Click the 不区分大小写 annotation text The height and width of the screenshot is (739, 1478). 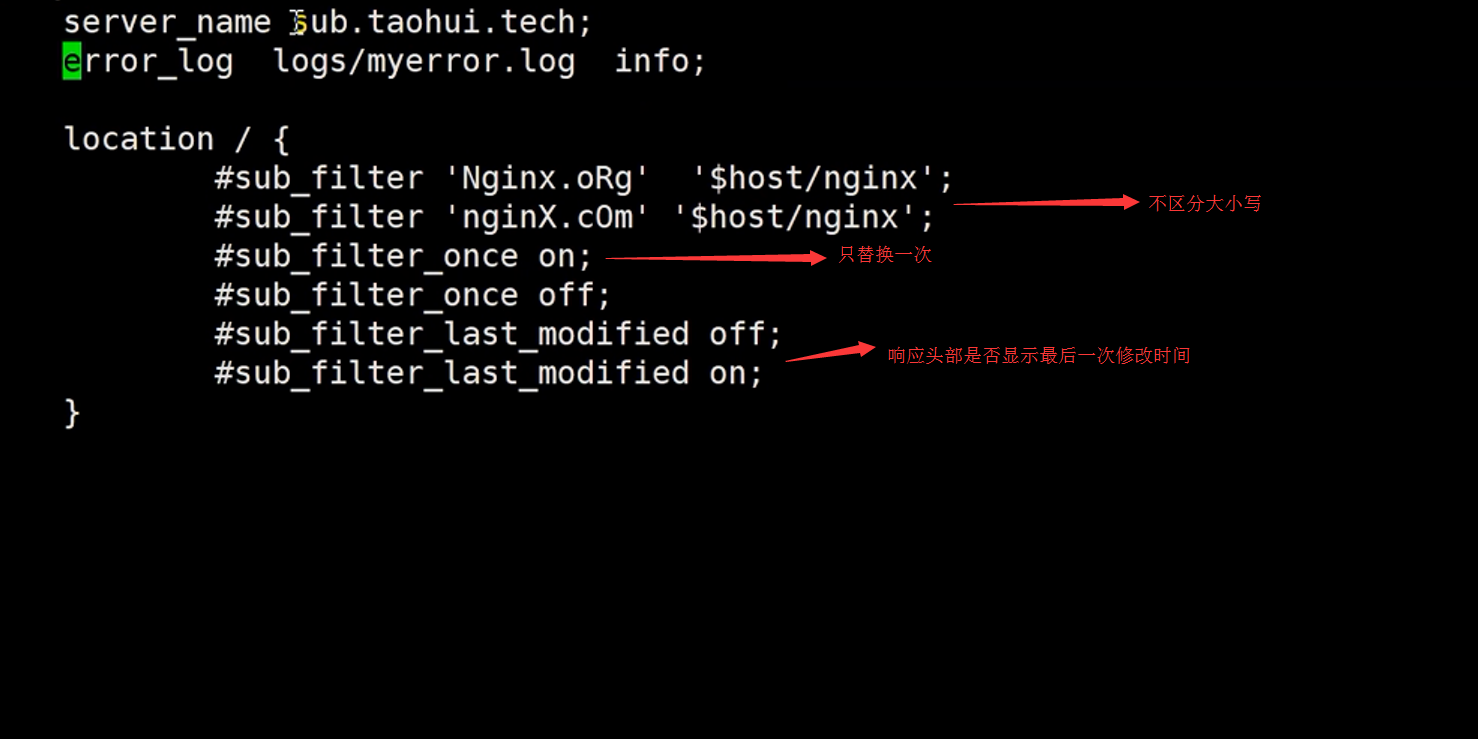[x=1205, y=204]
